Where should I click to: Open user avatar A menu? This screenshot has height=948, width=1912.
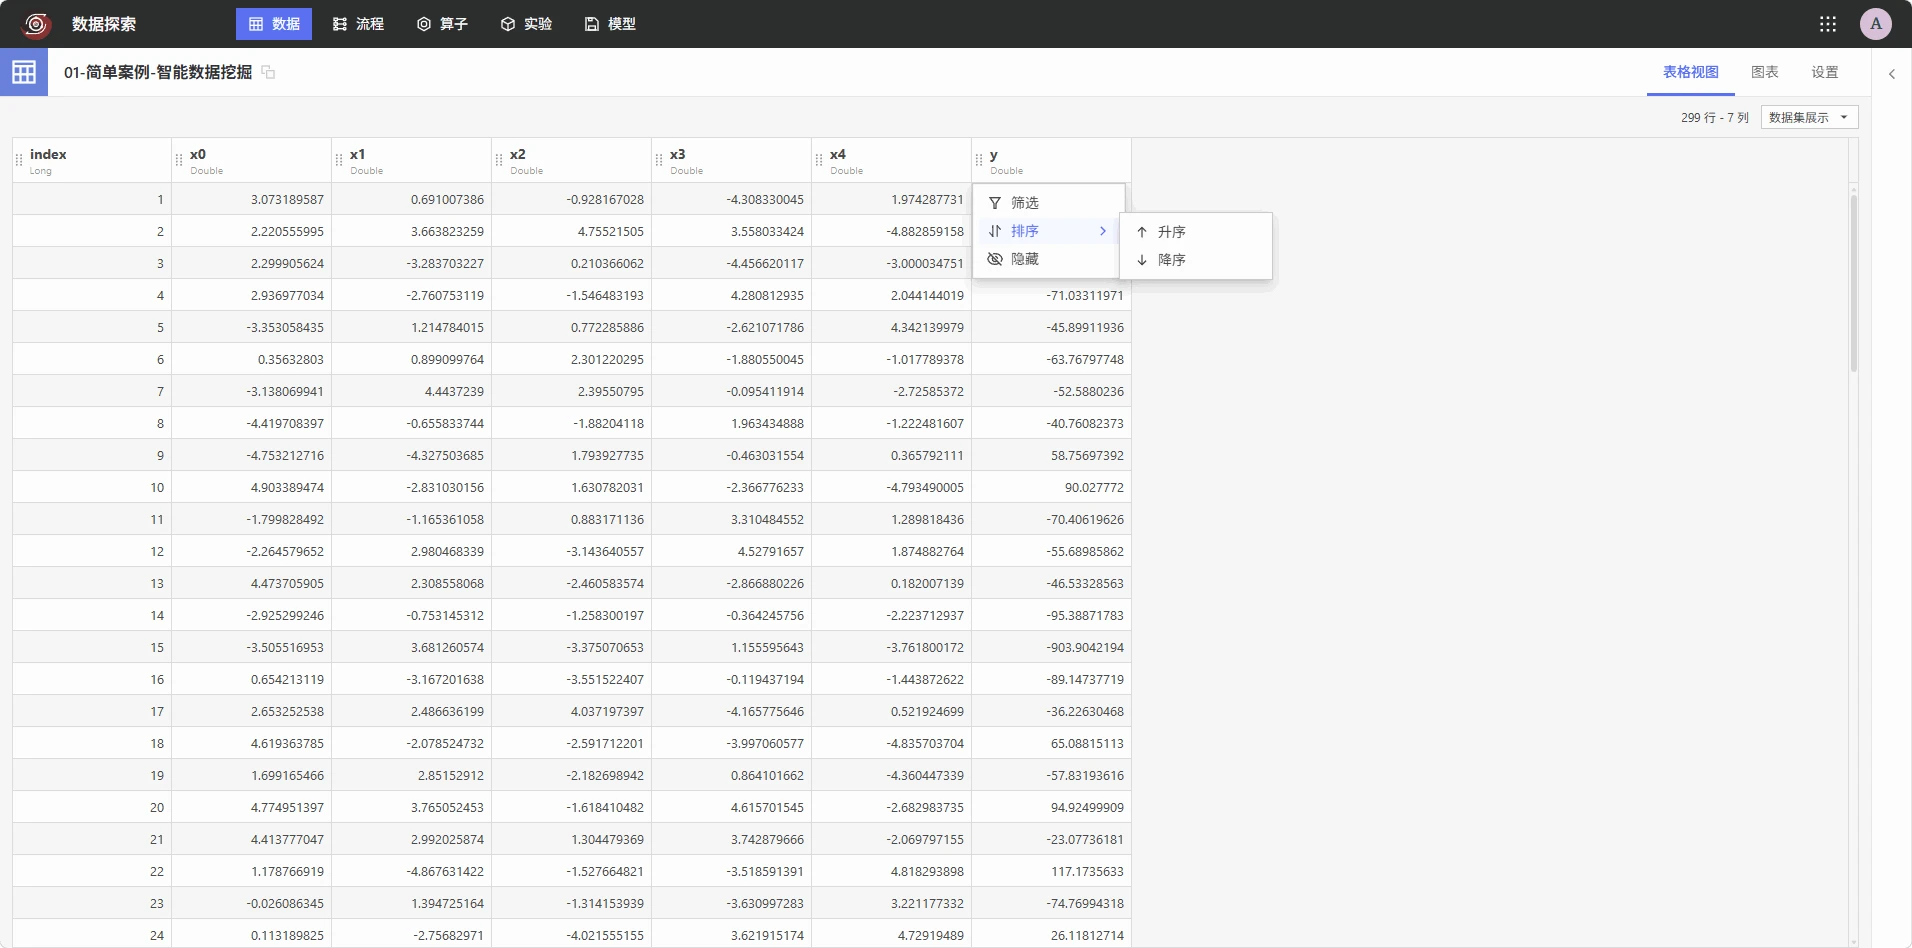coord(1876,24)
